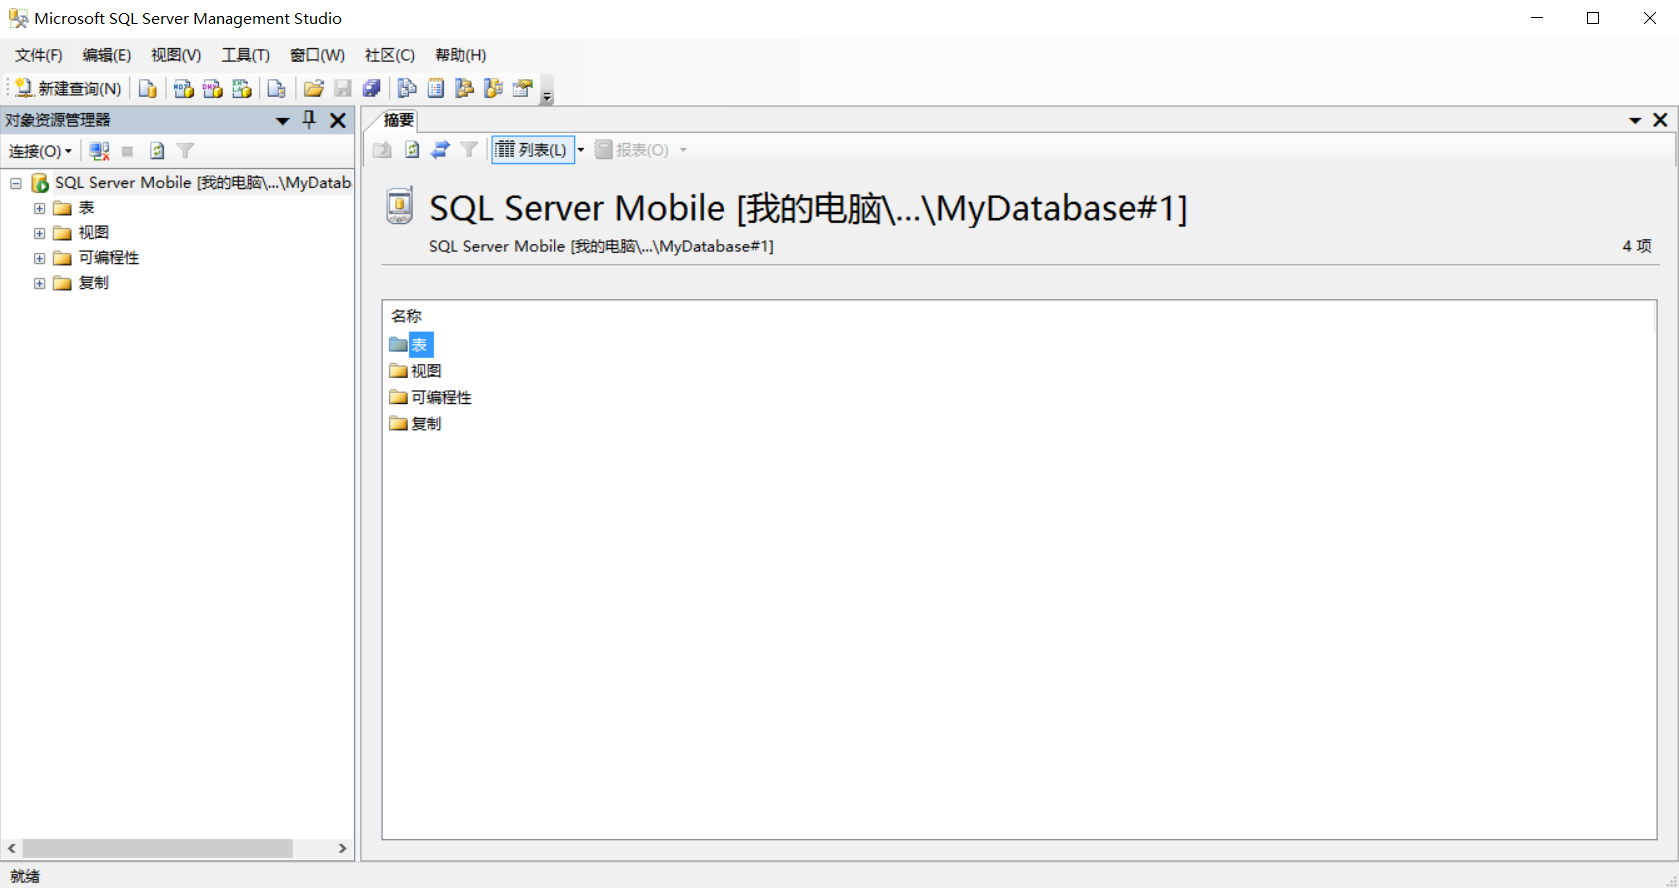This screenshot has width=1679, height=888.
Task: Expand the 视图 node in the tree
Action: 39,233
